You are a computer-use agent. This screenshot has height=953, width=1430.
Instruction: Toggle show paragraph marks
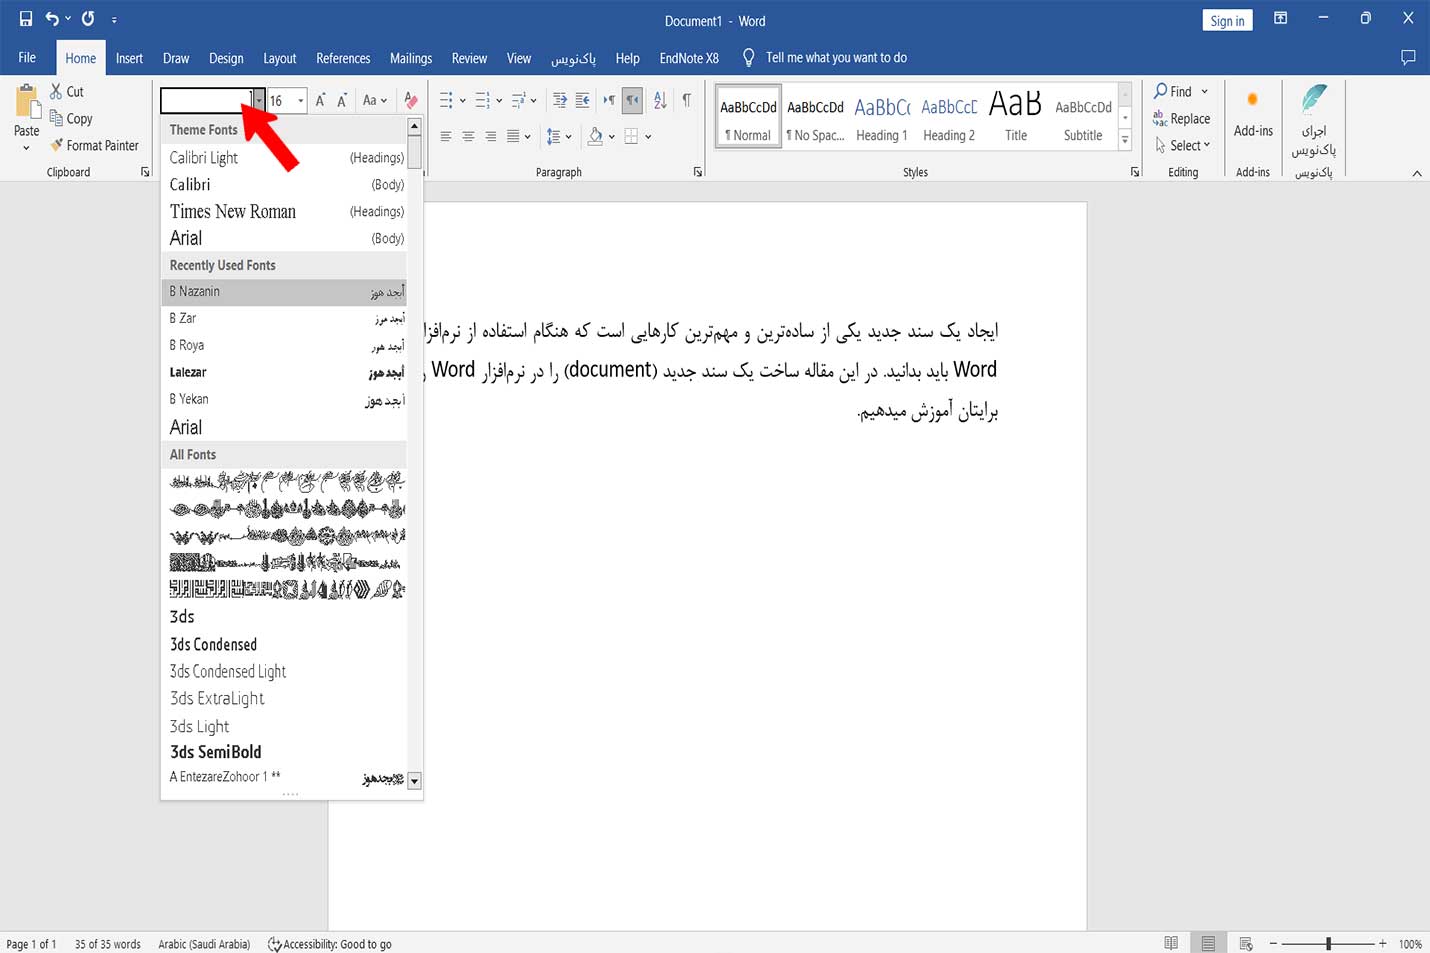pos(687,100)
